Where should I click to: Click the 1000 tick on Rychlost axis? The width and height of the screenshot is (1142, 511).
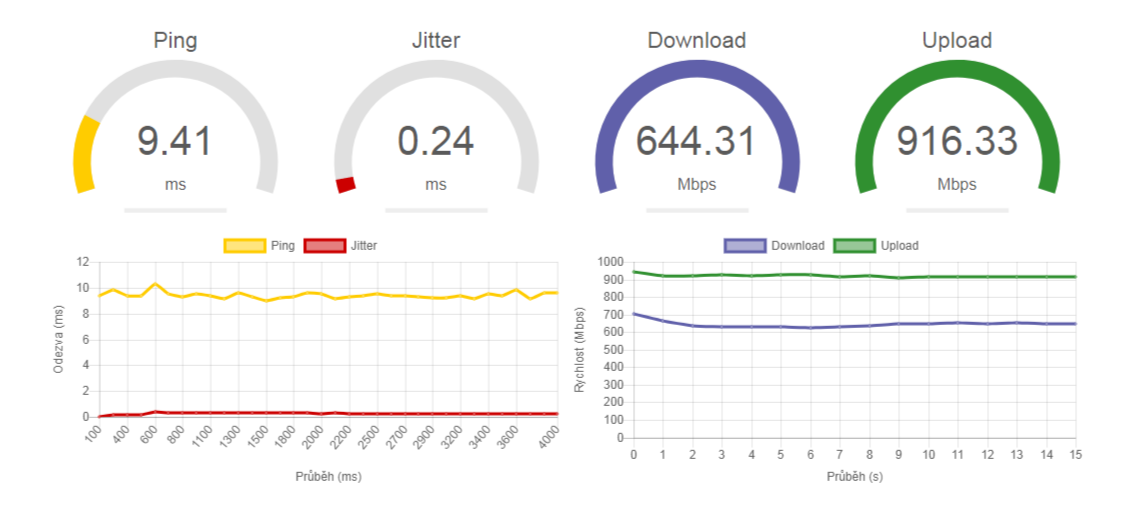(x=612, y=262)
